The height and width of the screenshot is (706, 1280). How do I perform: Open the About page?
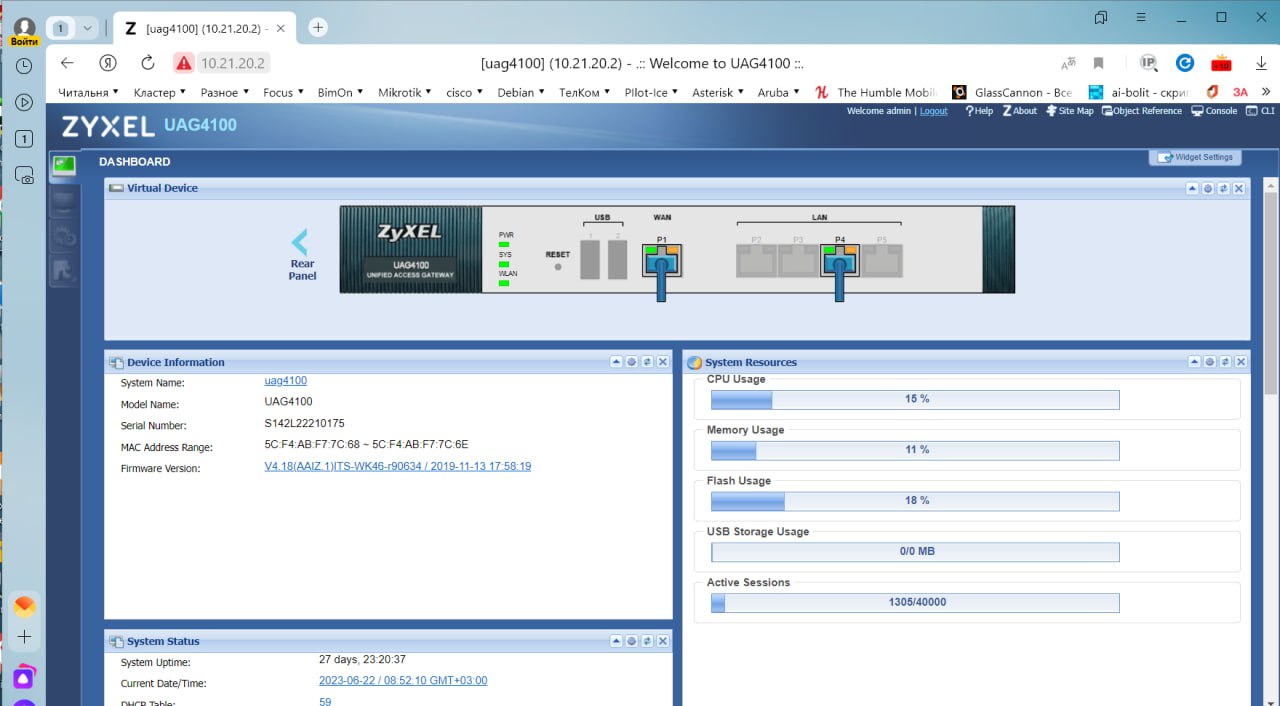pos(1020,111)
